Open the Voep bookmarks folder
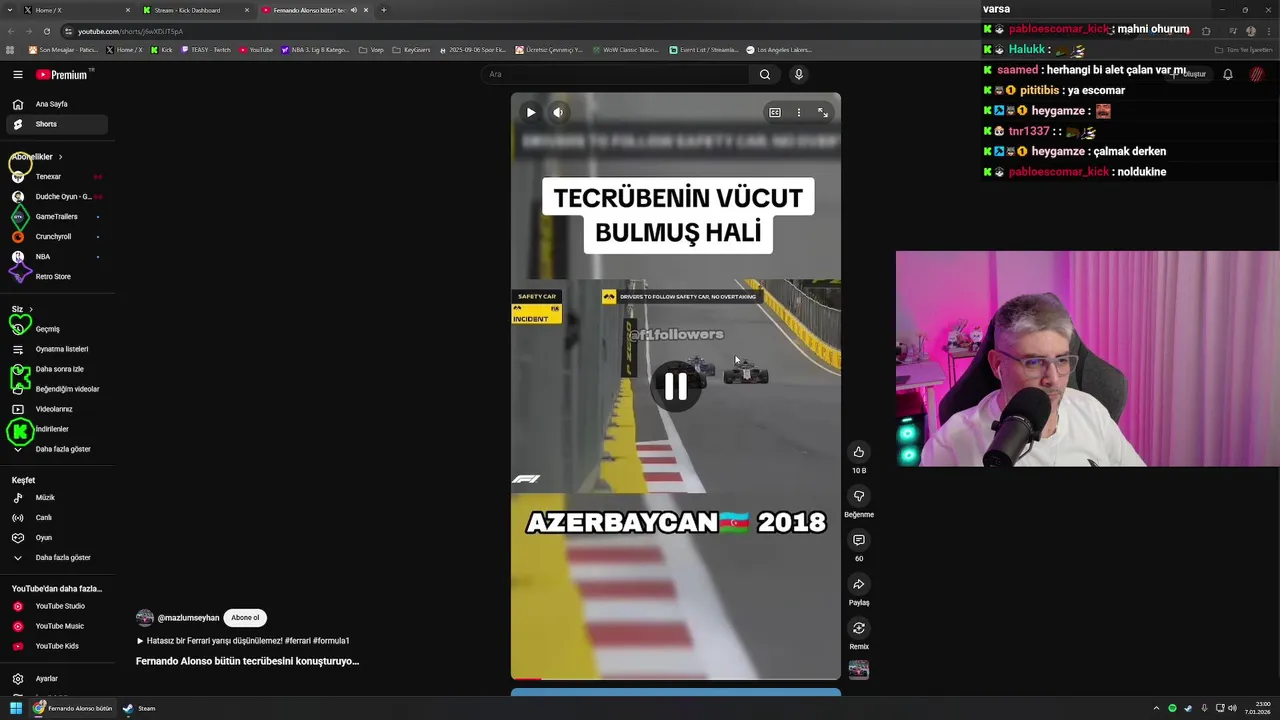This screenshot has width=1280, height=720. point(371,49)
